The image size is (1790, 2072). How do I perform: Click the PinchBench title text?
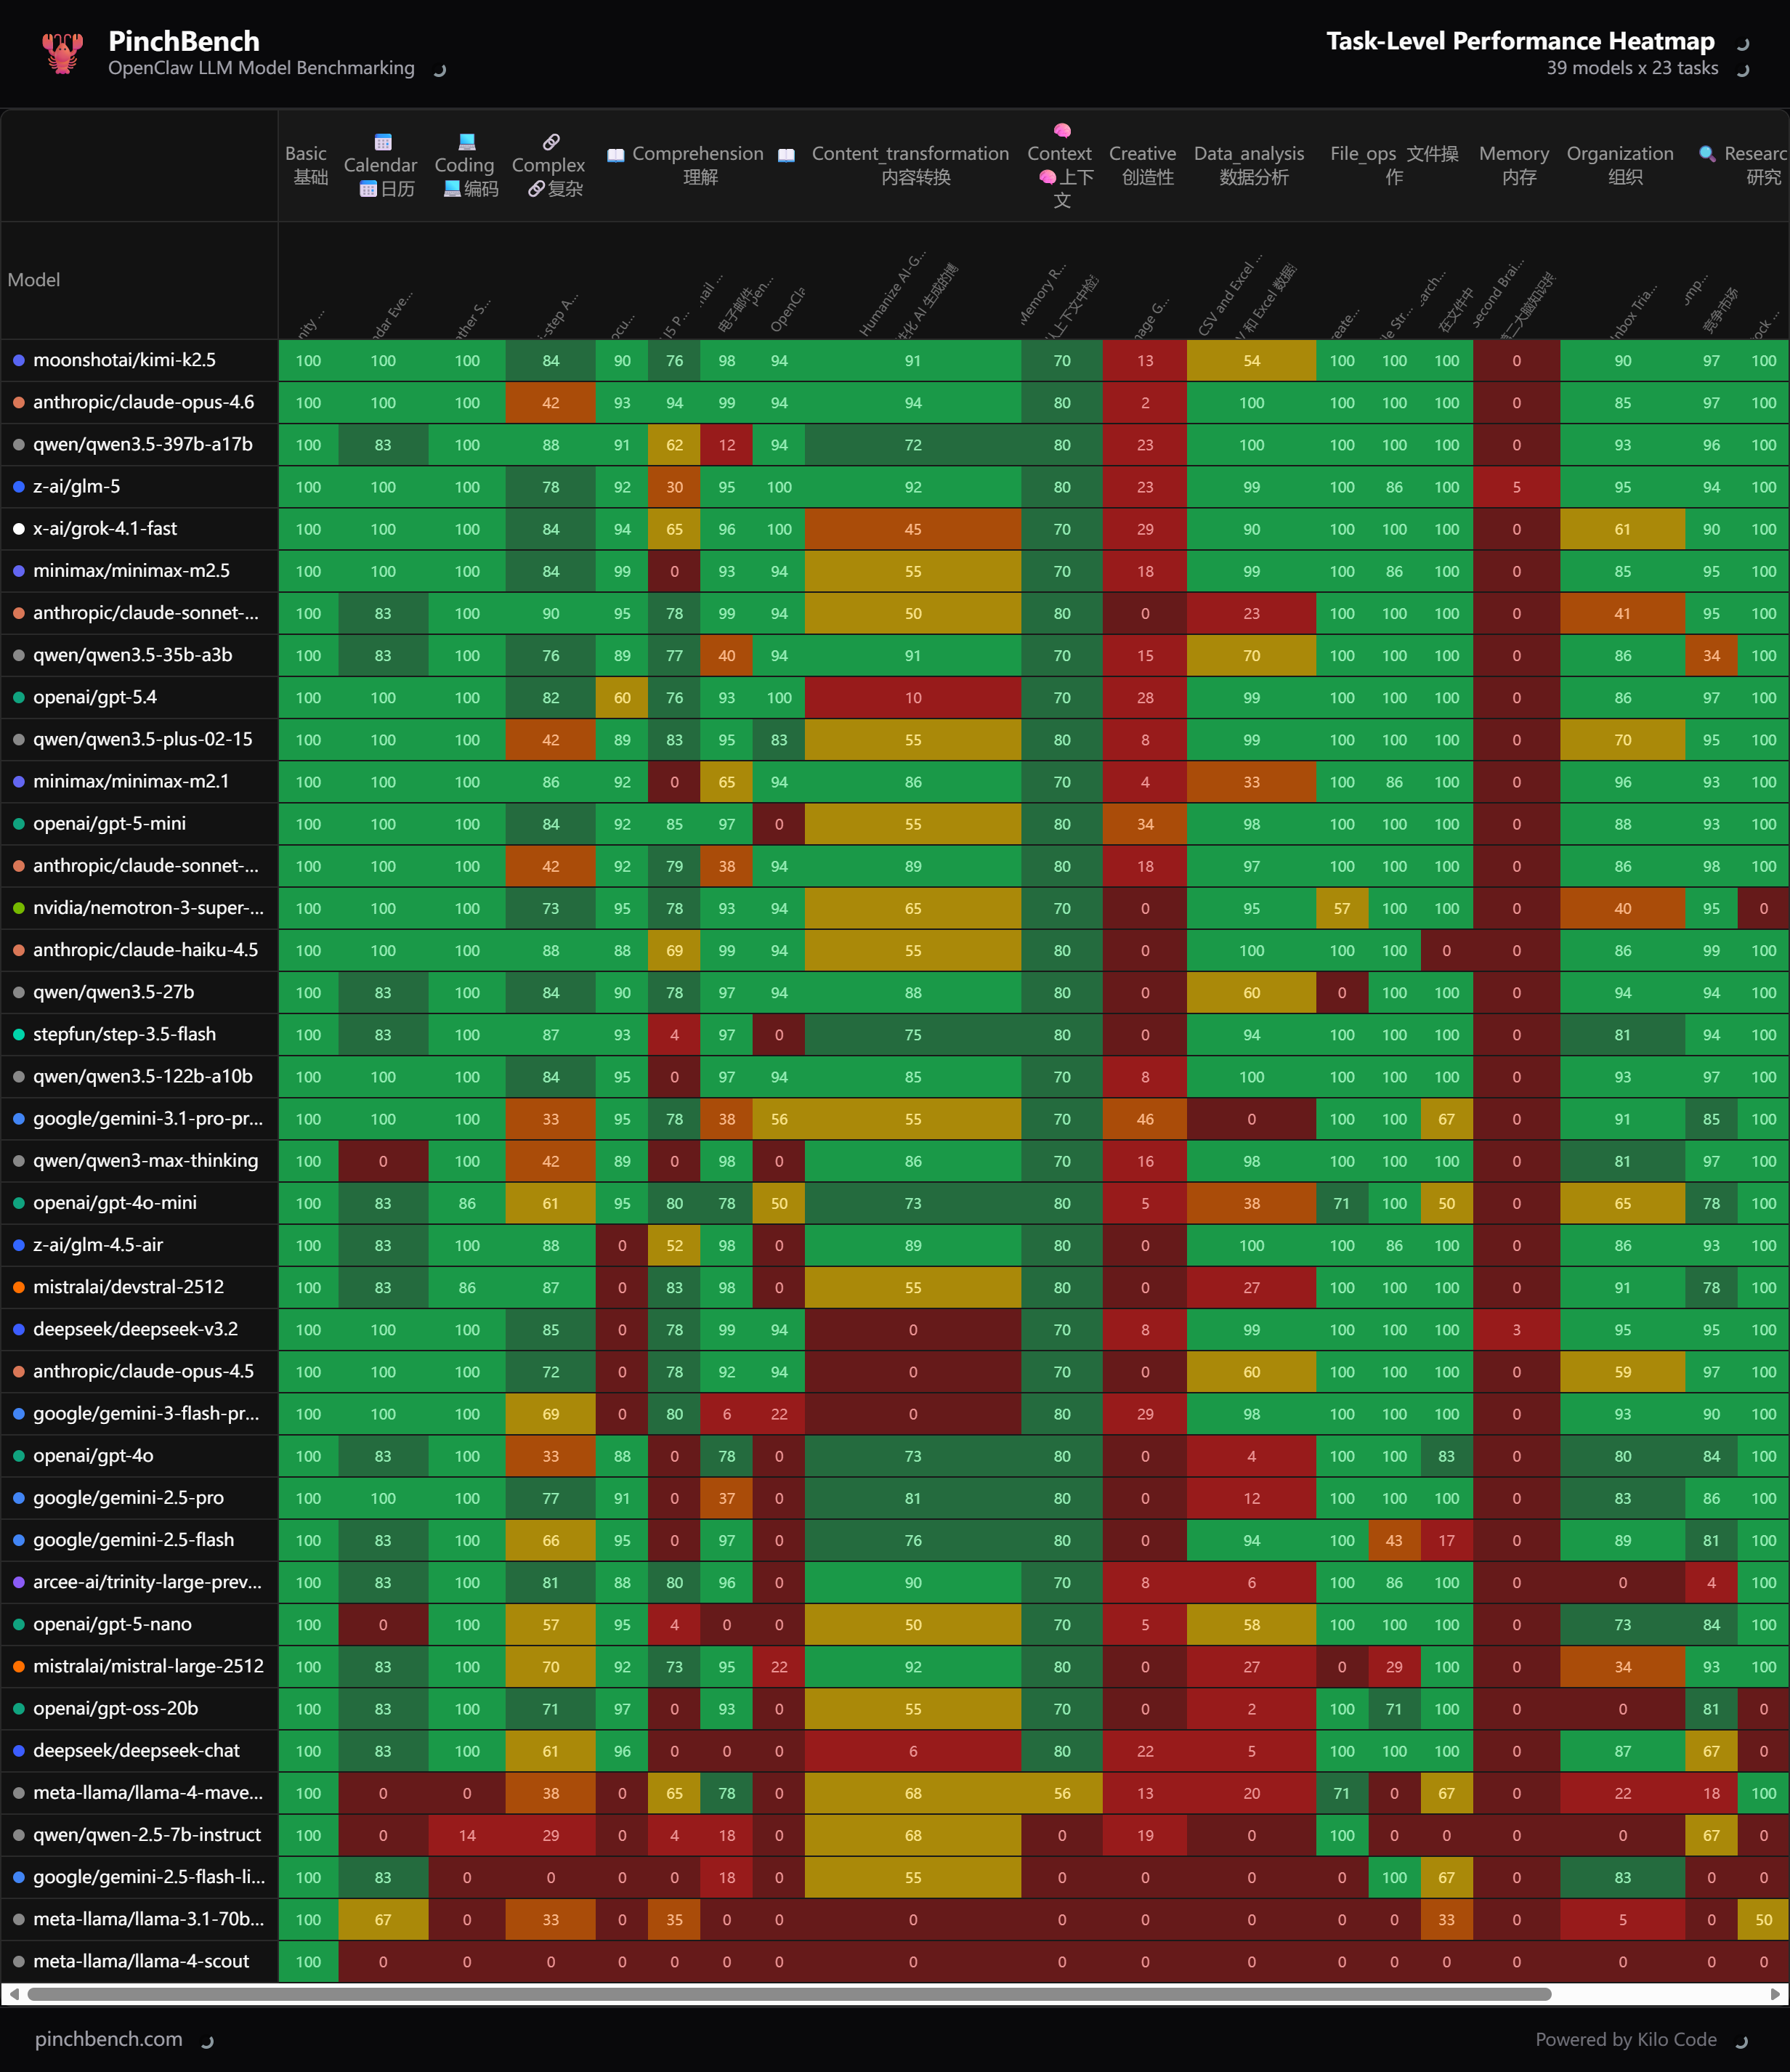(x=184, y=41)
